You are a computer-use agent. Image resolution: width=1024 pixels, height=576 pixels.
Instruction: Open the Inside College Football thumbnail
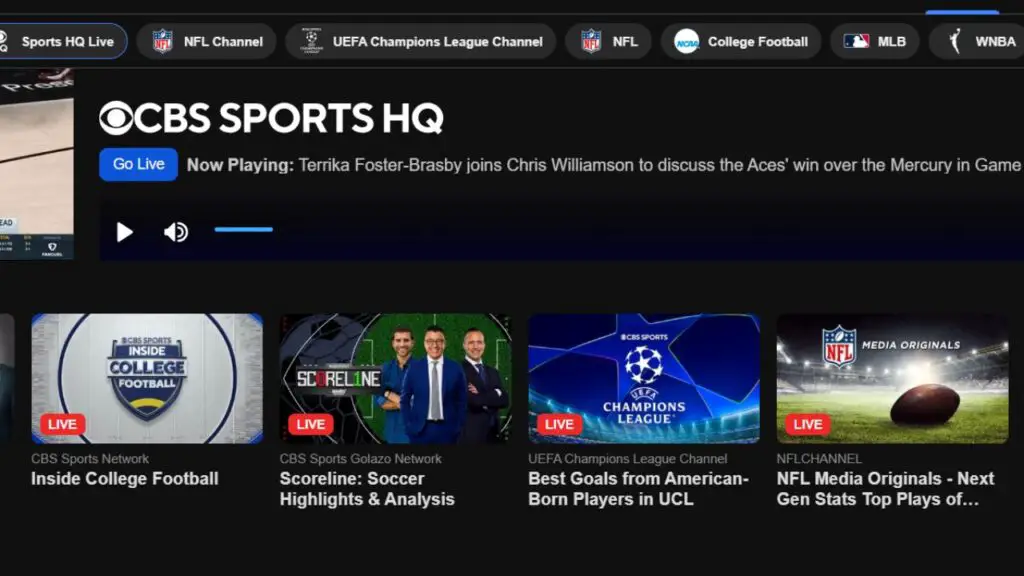tap(147, 378)
